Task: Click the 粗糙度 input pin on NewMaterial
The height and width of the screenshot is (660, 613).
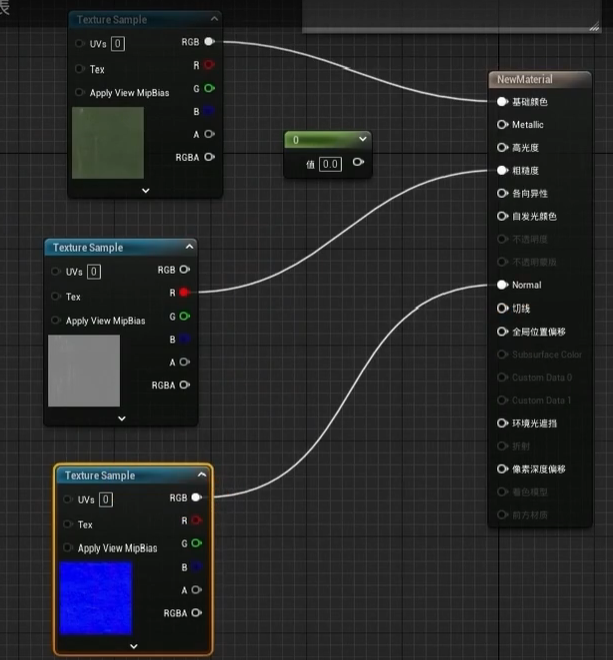Action: tap(502, 170)
